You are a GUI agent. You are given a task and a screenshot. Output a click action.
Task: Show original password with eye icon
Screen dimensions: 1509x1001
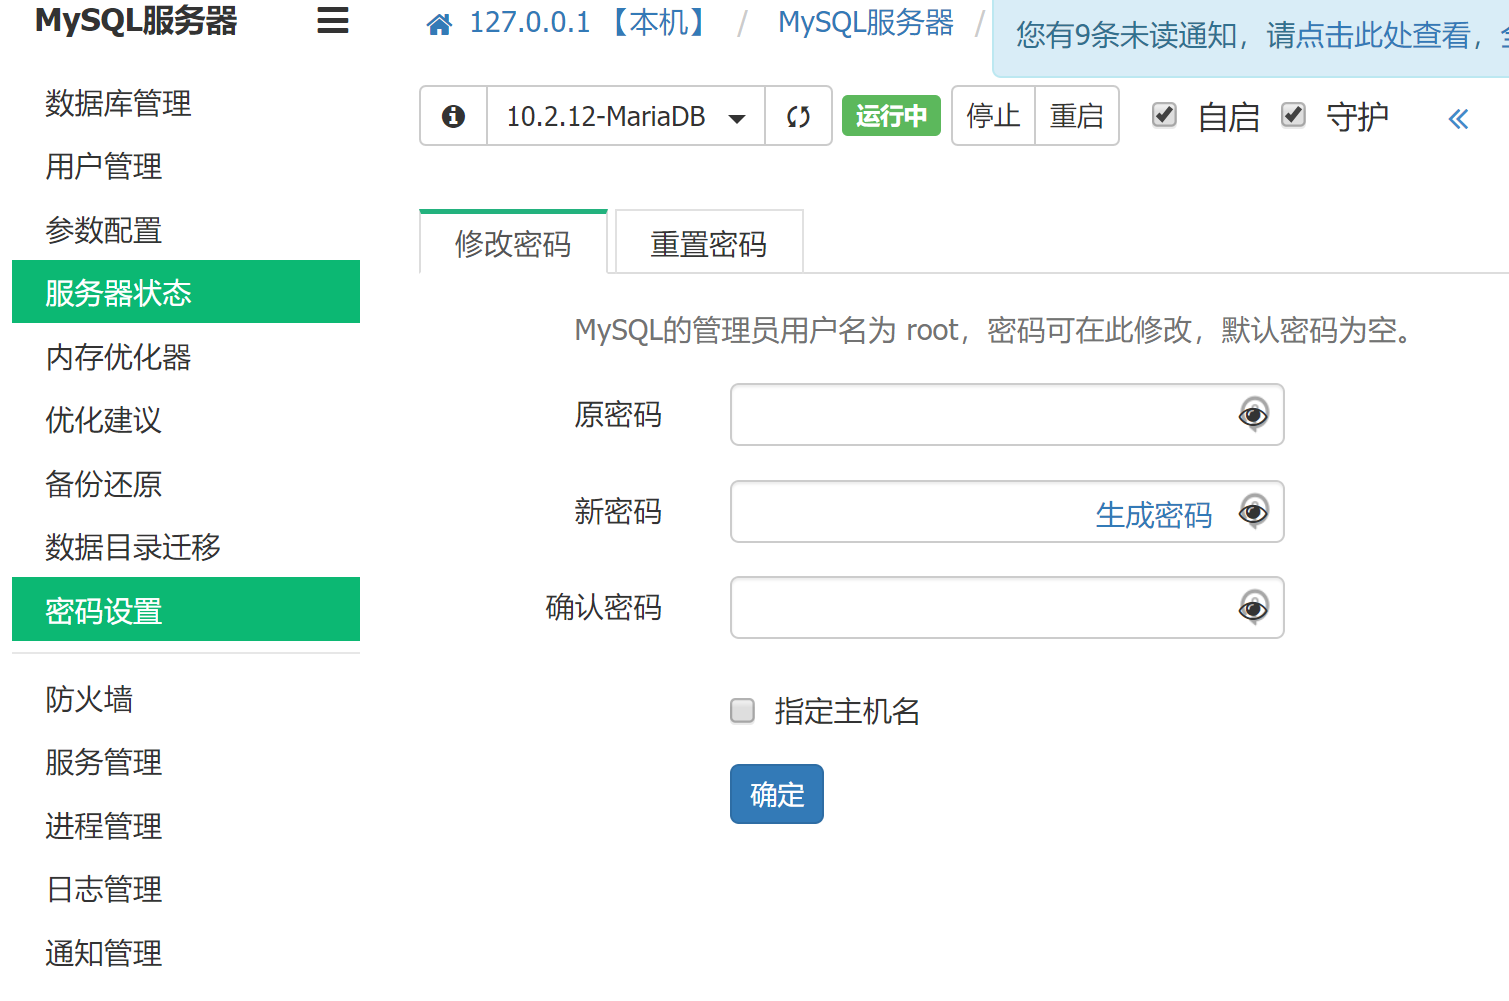tap(1253, 414)
